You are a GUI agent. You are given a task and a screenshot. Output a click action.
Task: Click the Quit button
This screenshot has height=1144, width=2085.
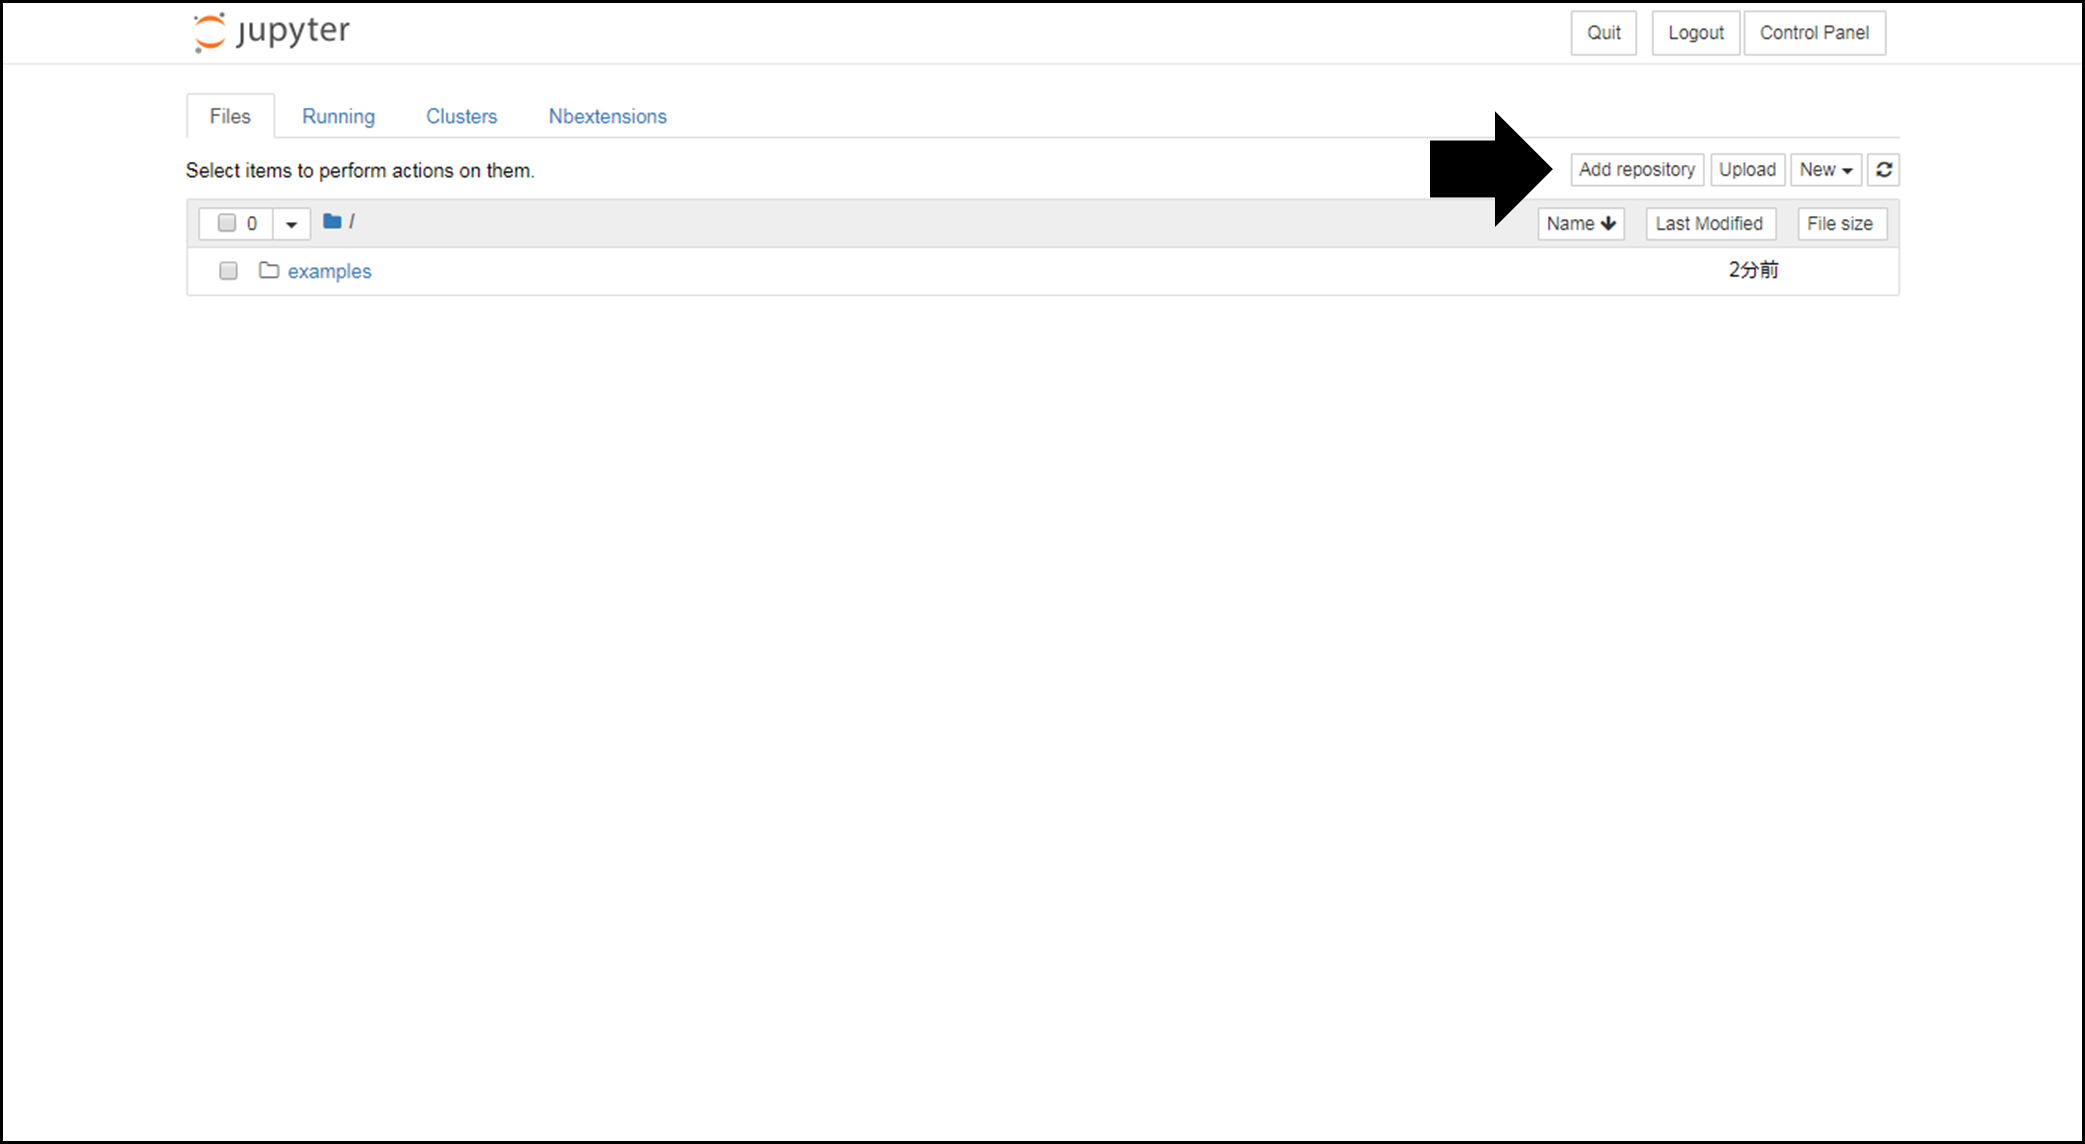(x=1603, y=33)
